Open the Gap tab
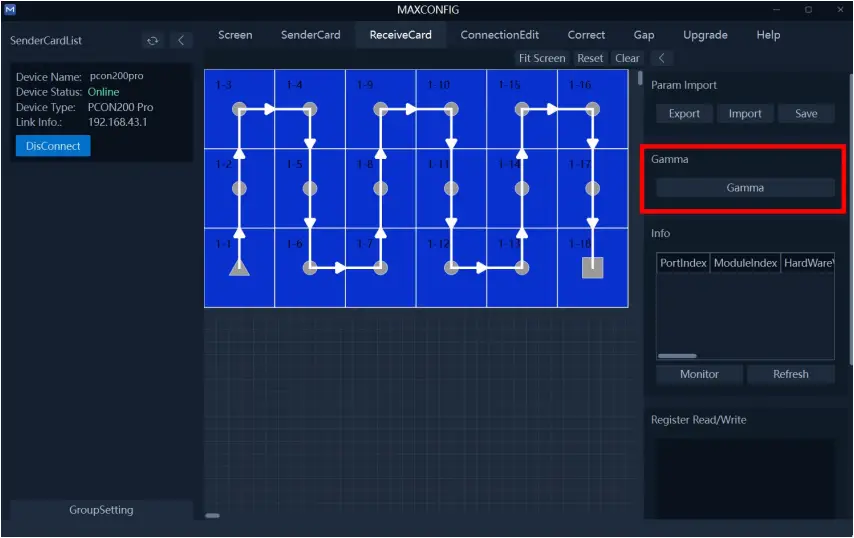Viewport: 854px width, 538px height. (644, 35)
